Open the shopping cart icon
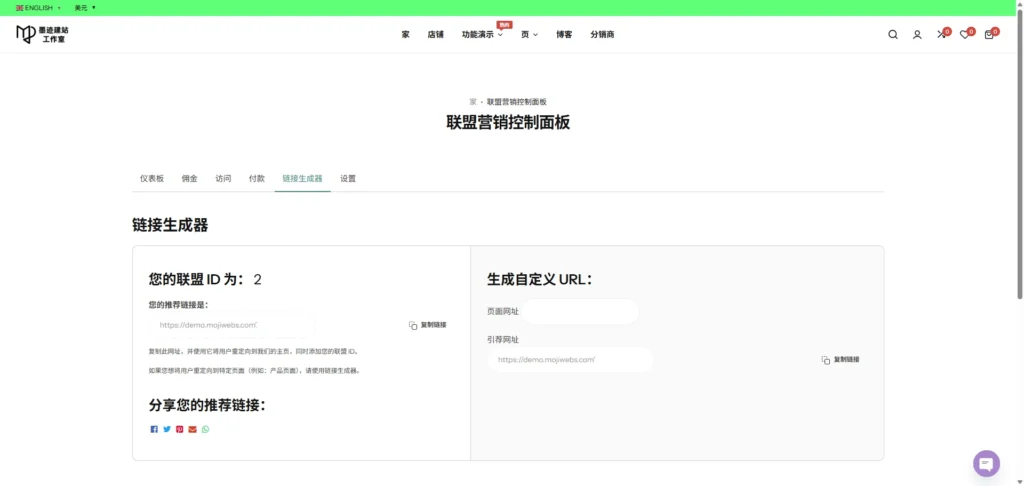Viewport: 1024px width, 486px height. pos(989,35)
